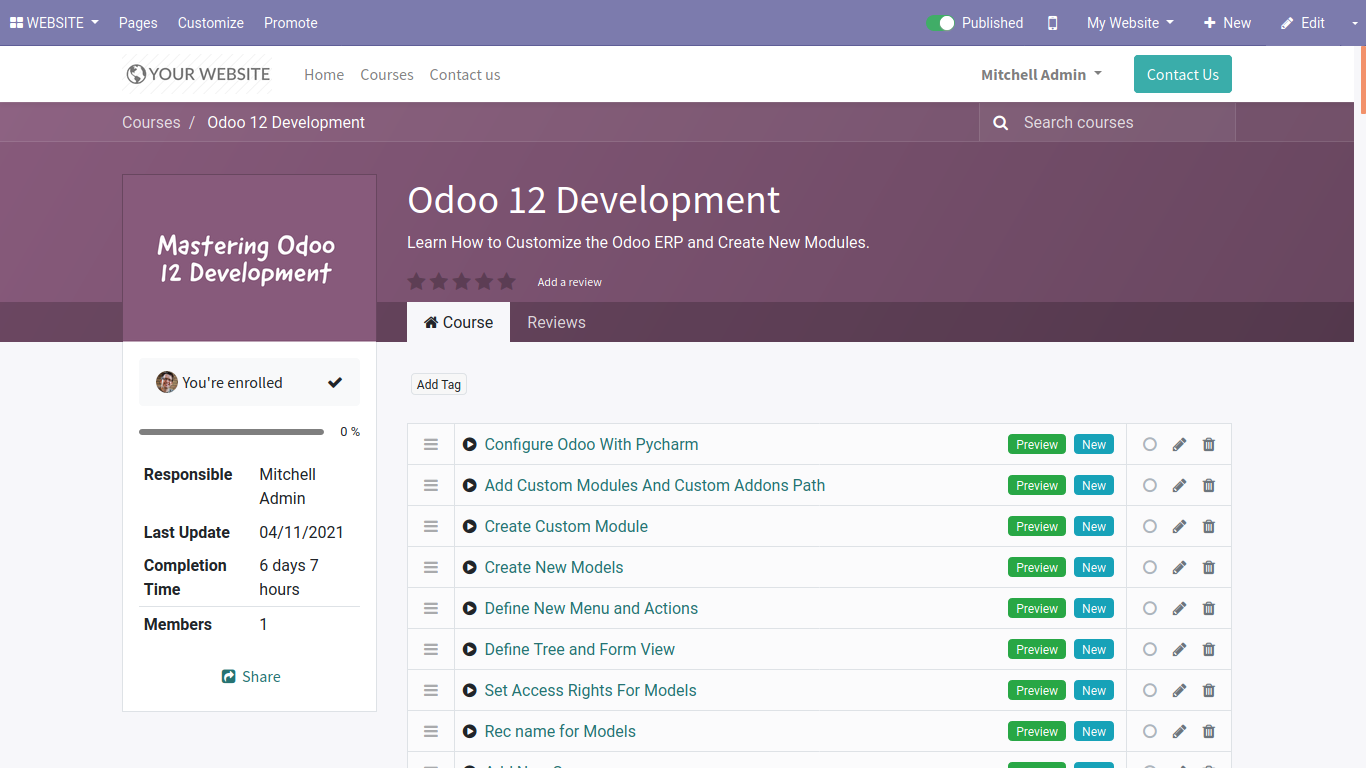Click pencil edit icon for Configure Odoo With Pycharm
The image size is (1366, 768).
click(1179, 445)
